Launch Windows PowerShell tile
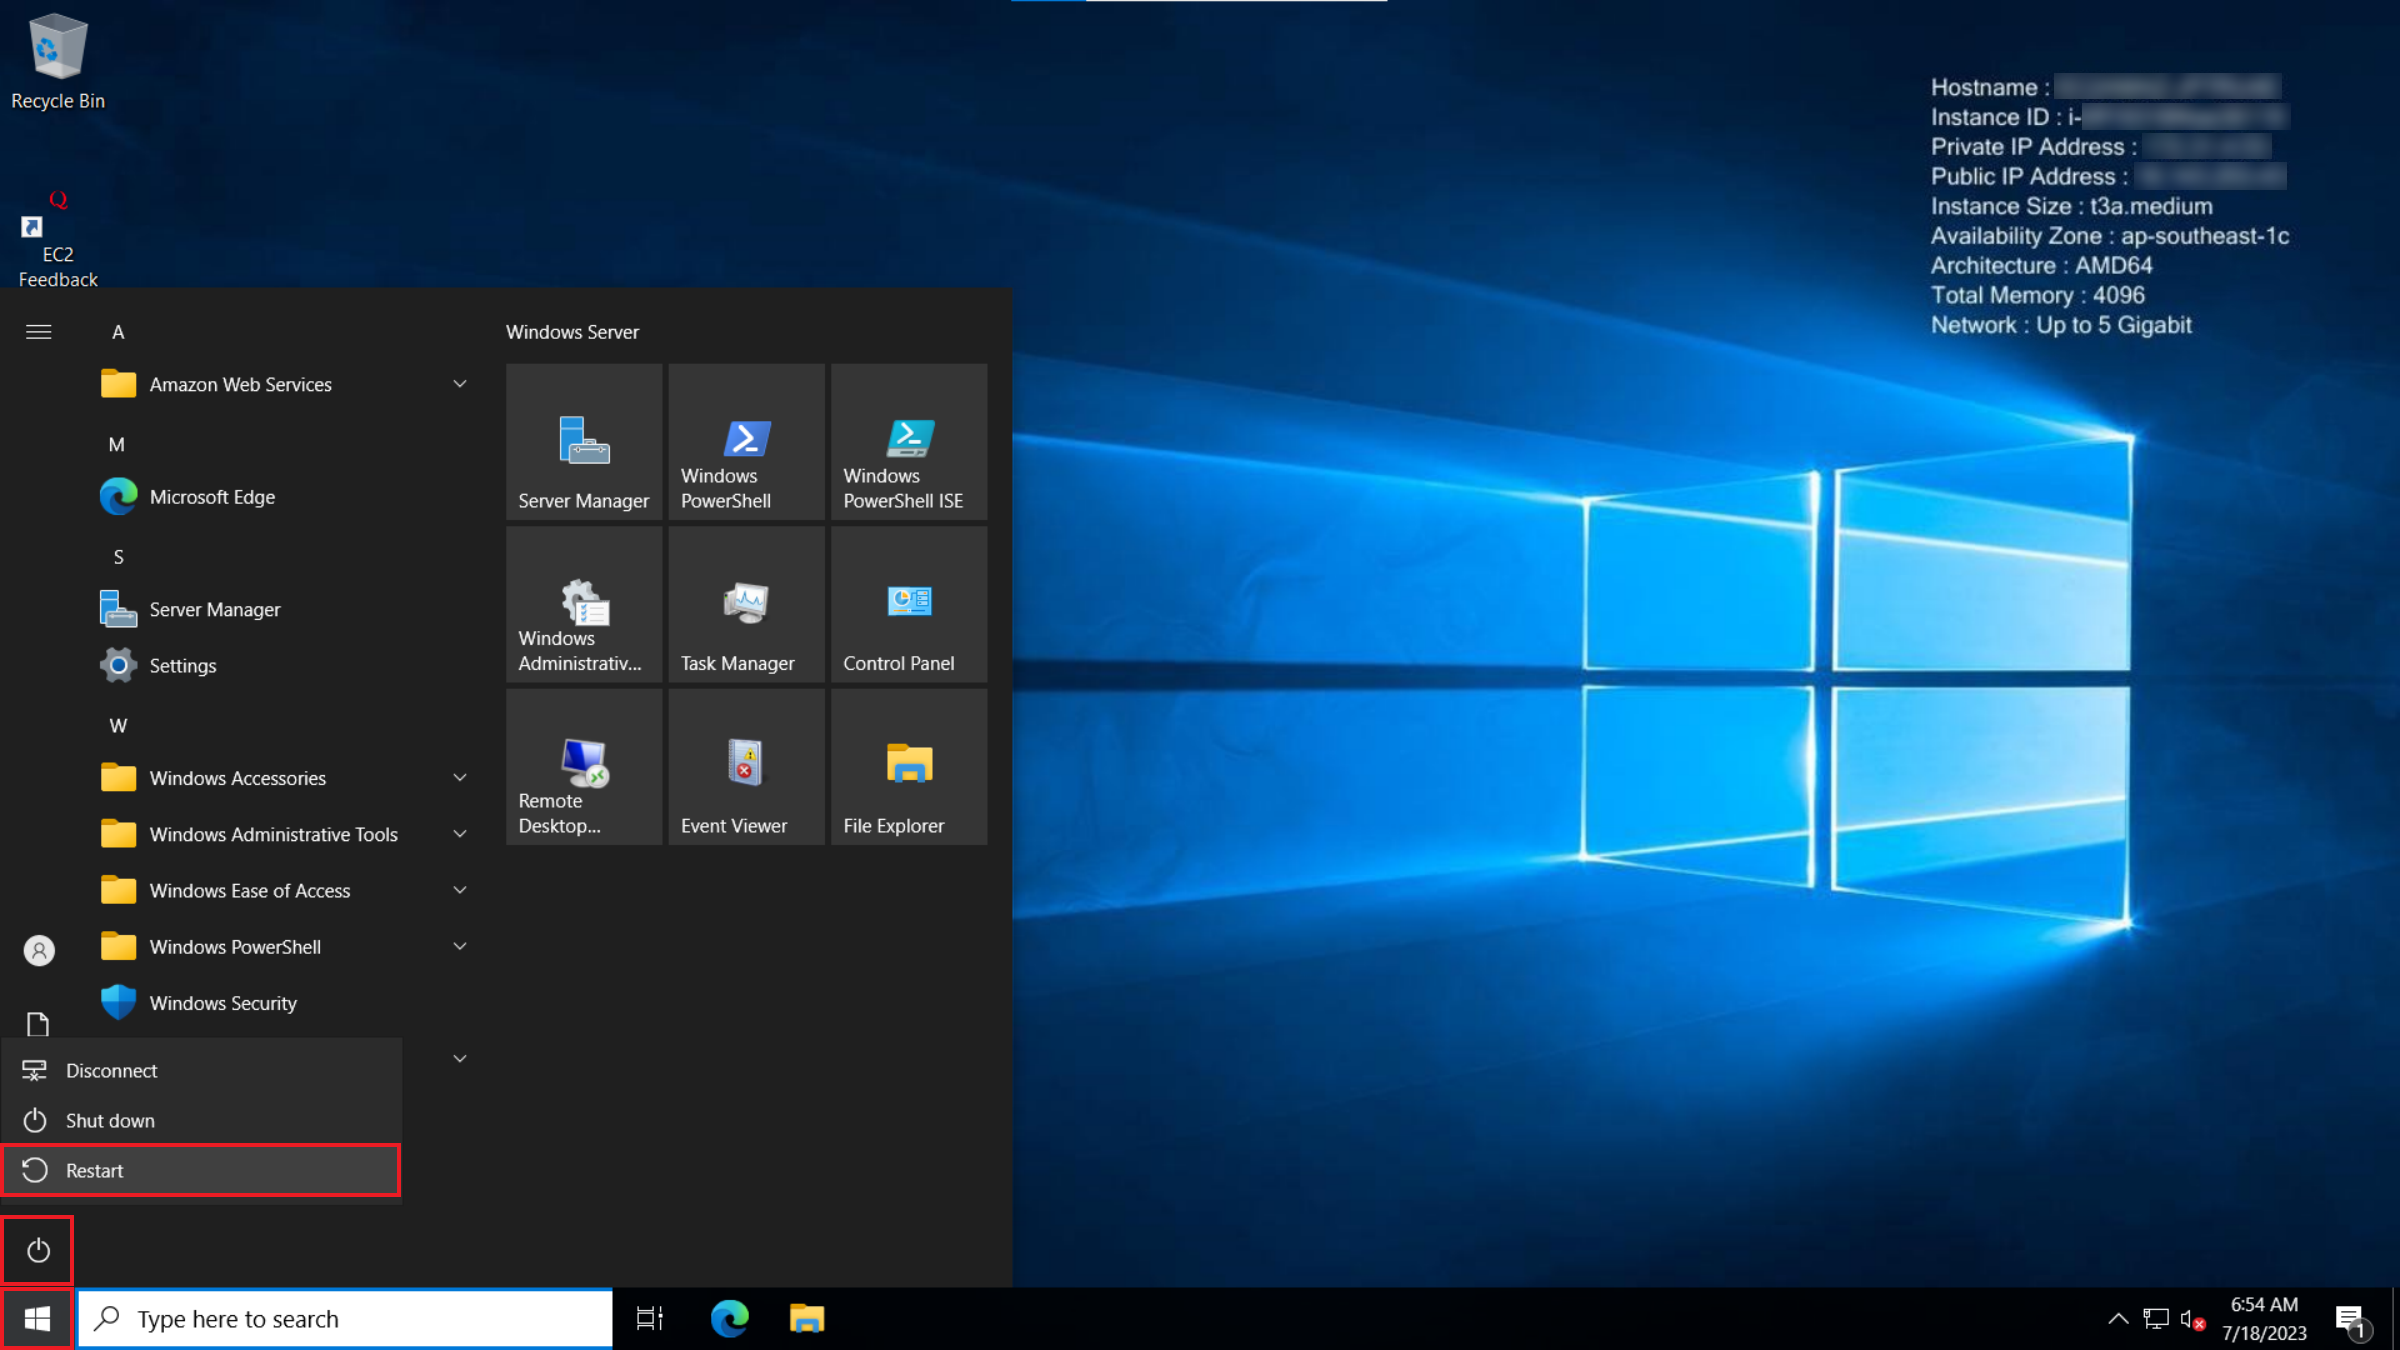Image resolution: width=2400 pixels, height=1350 pixels. tap(746, 442)
